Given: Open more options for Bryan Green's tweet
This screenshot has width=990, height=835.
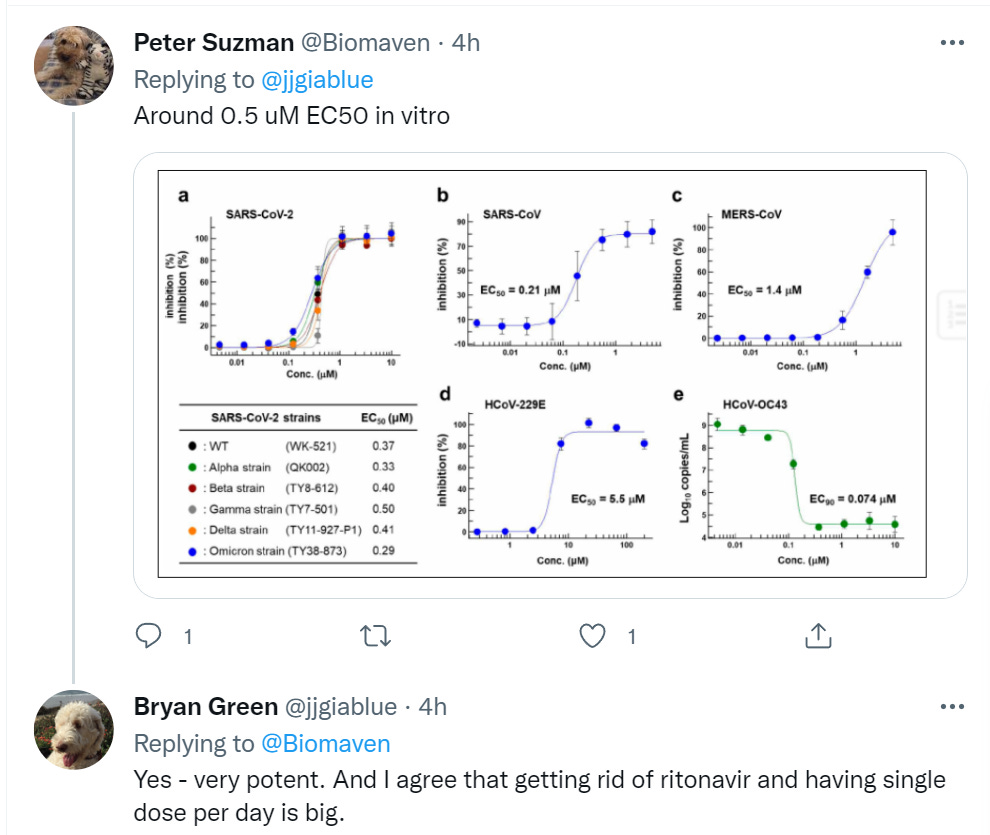Looking at the screenshot, I should click(952, 707).
